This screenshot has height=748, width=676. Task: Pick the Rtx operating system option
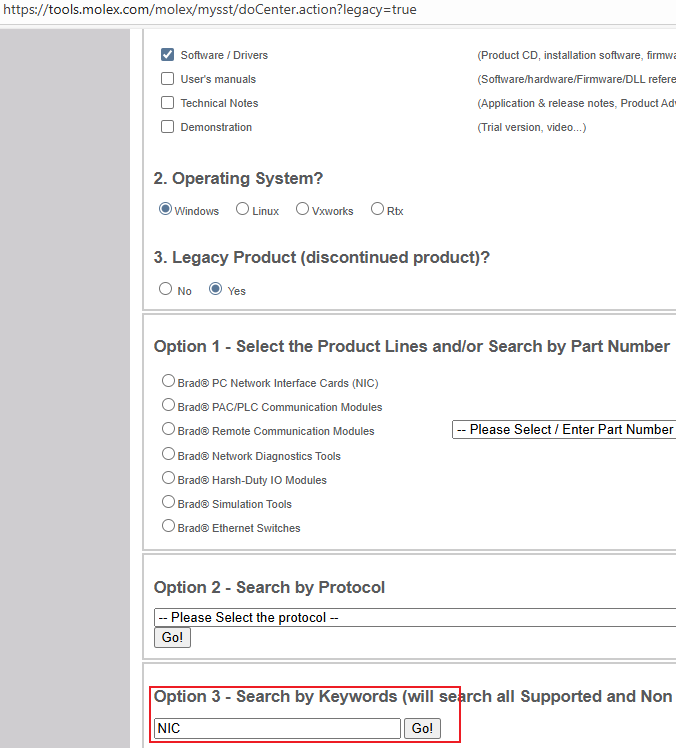[x=377, y=209]
